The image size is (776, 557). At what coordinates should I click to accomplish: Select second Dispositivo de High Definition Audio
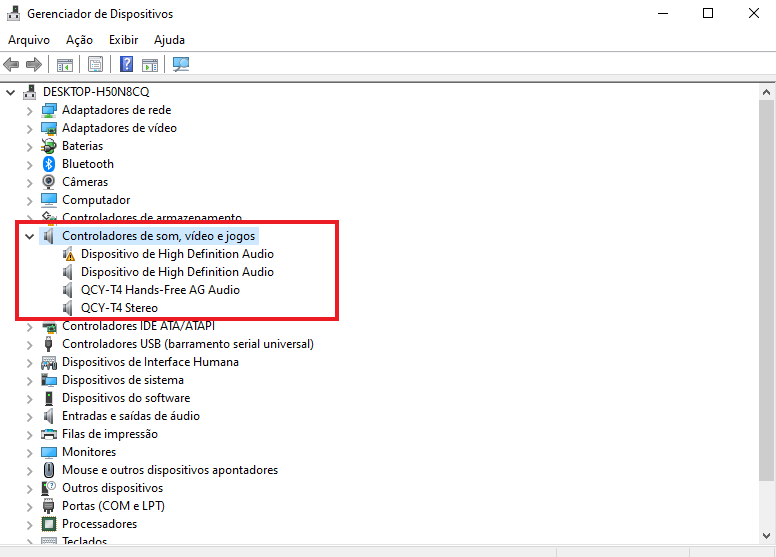[177, 272]
